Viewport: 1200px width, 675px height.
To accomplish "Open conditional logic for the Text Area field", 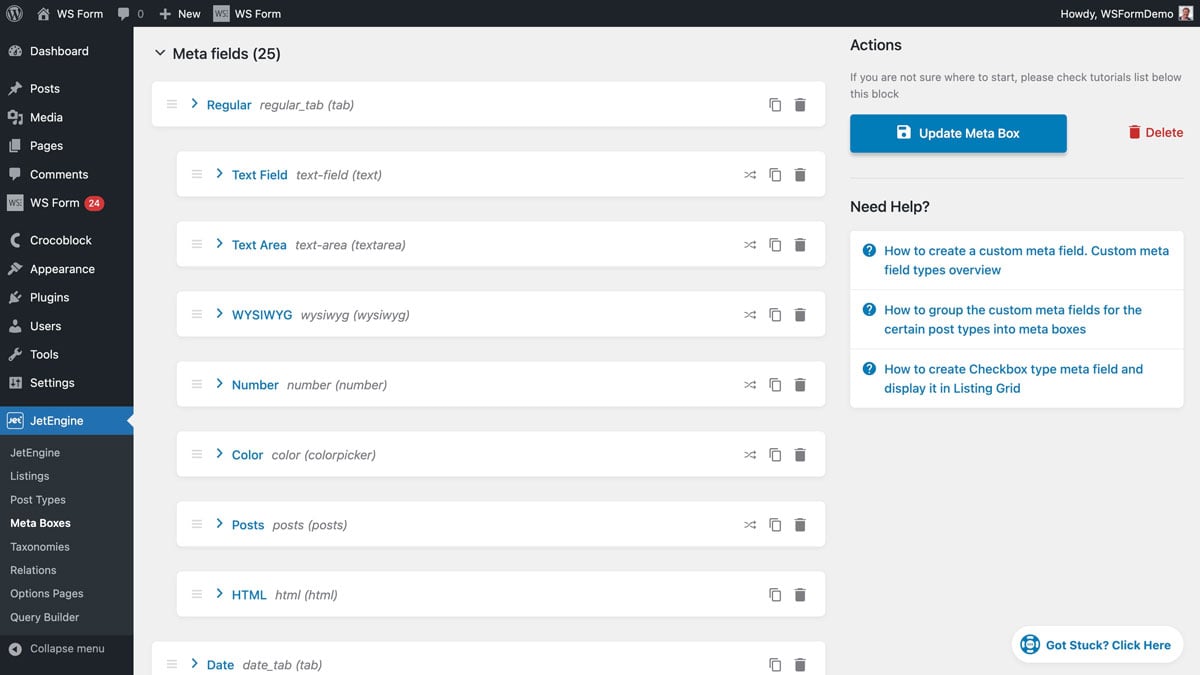I will click(750, 244).
